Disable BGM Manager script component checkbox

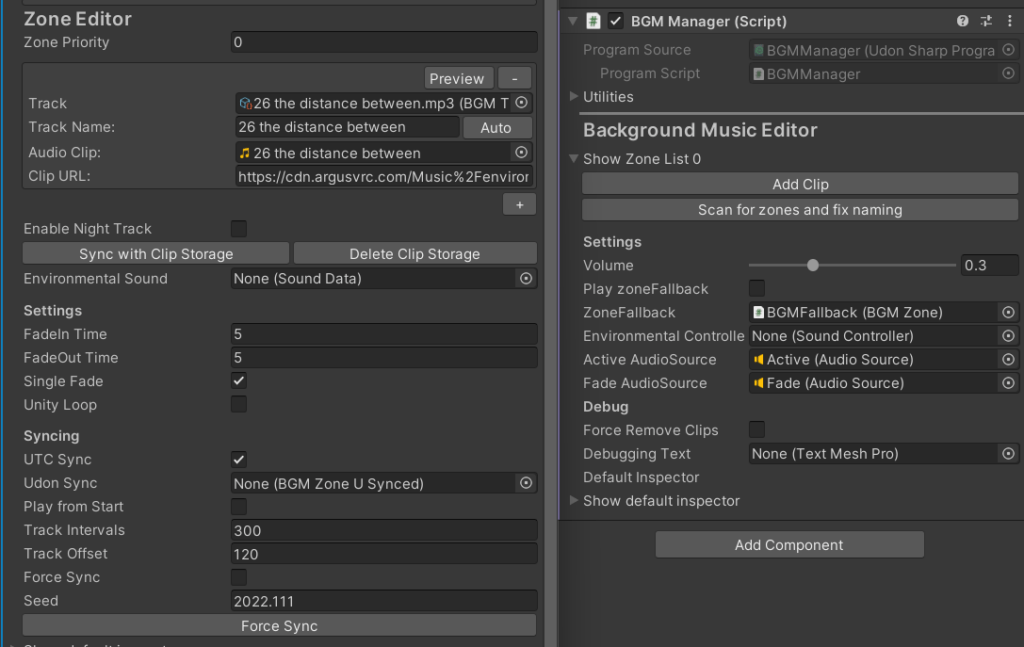click(616, 21)
